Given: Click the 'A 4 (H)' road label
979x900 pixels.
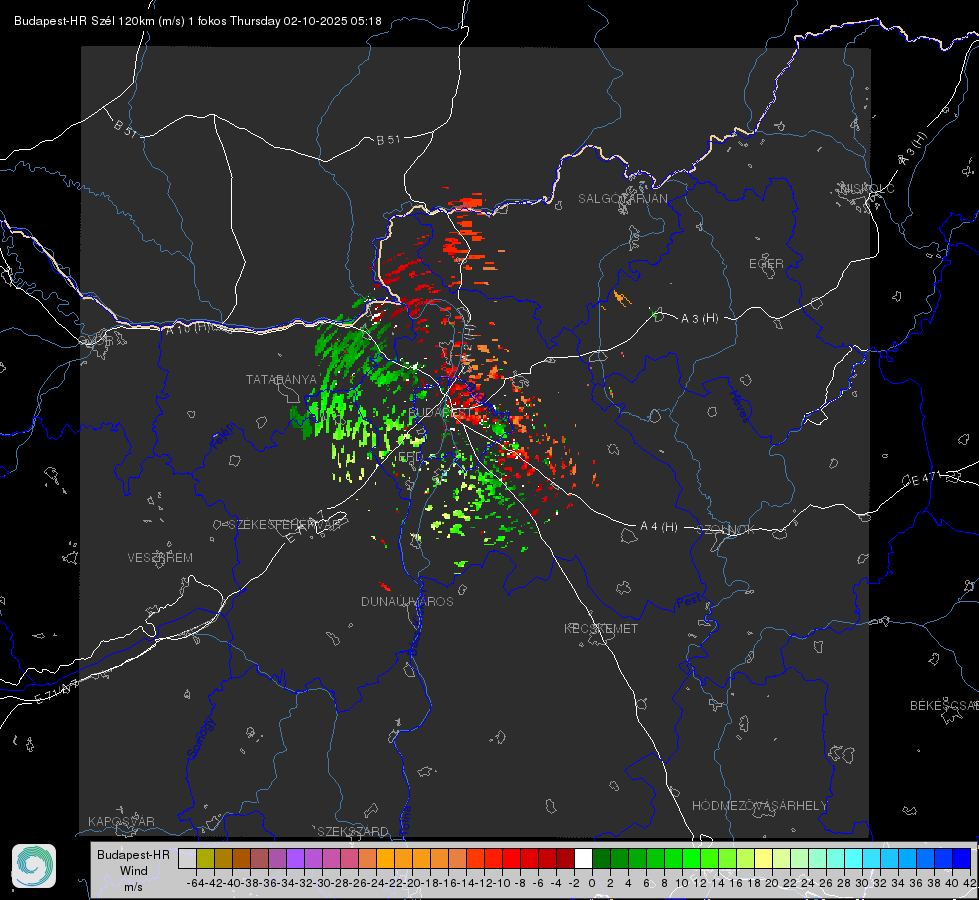Looking at the screenshot, I should pos(659,527).
